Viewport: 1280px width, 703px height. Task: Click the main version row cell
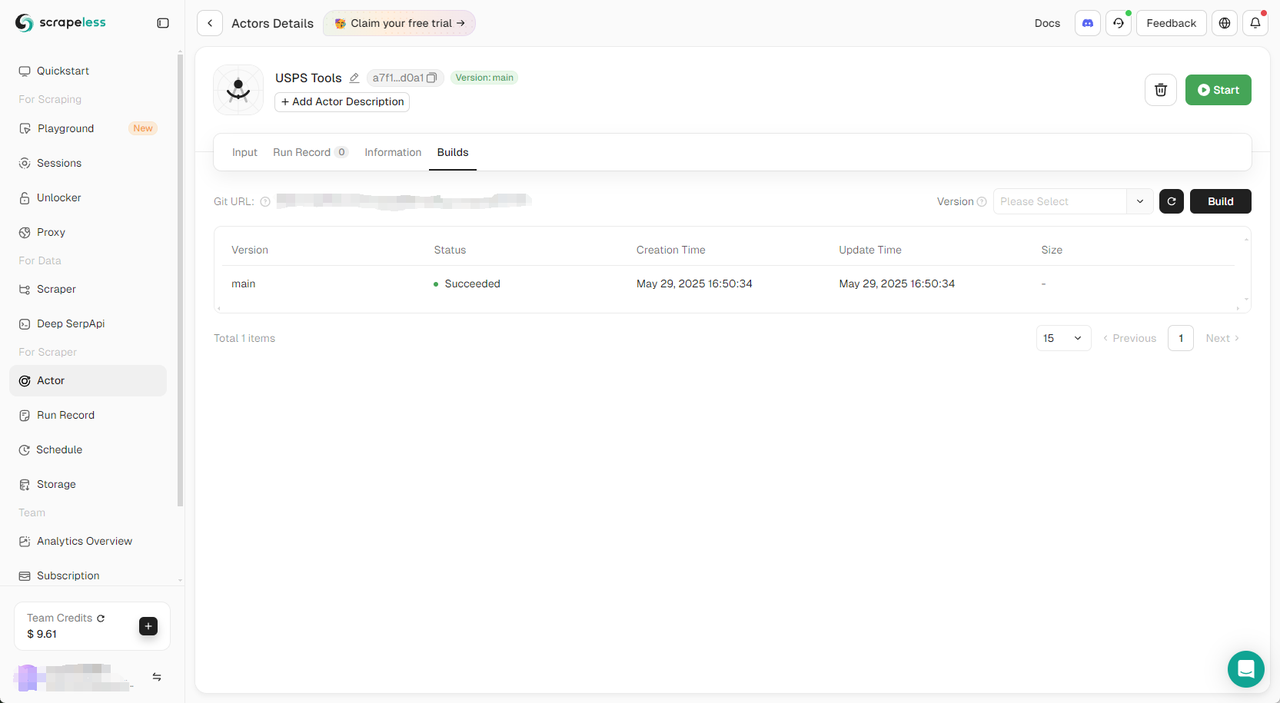243,284
